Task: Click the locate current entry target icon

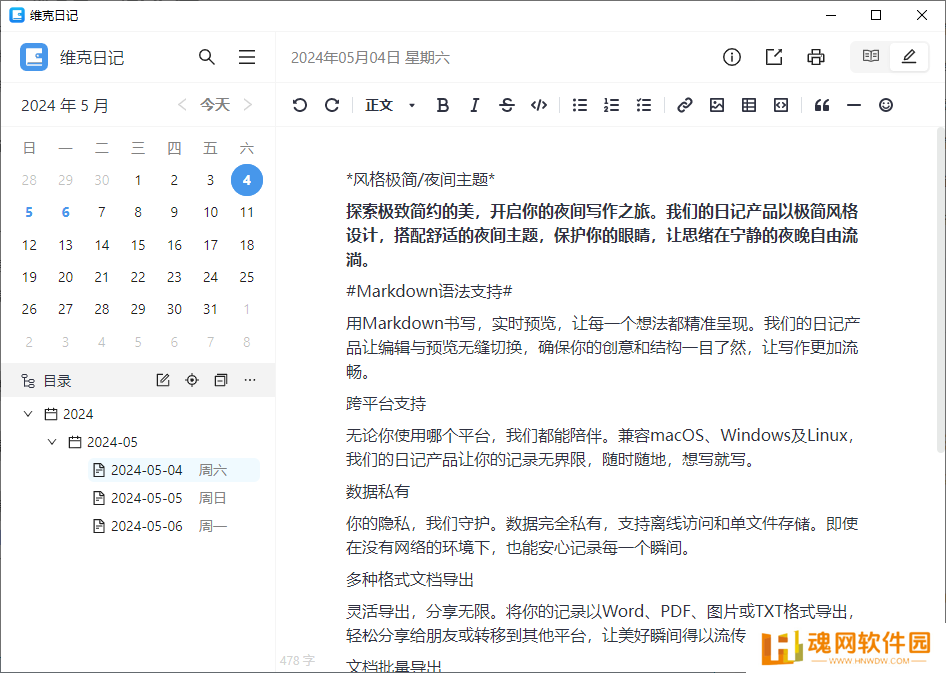Action: tap(192, 380)
